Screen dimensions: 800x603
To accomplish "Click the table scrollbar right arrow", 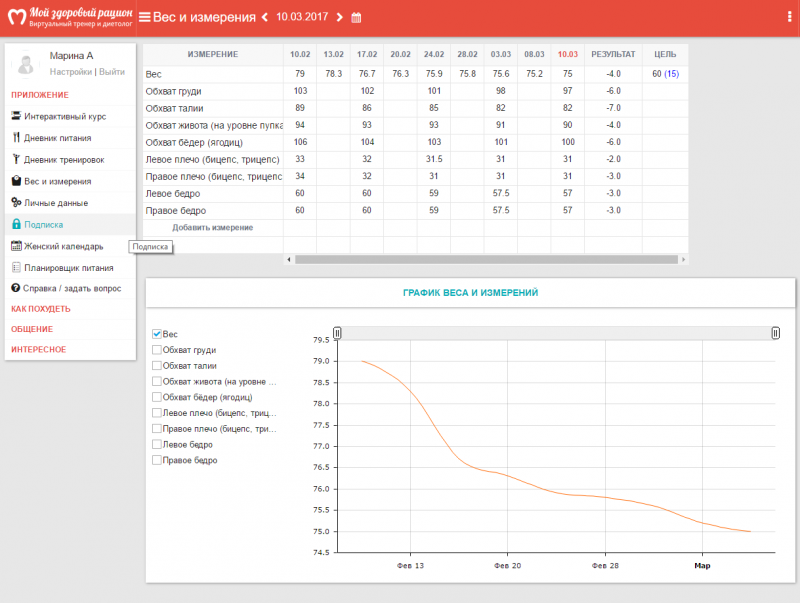I will pyautogui.click(x=684, y=260).
